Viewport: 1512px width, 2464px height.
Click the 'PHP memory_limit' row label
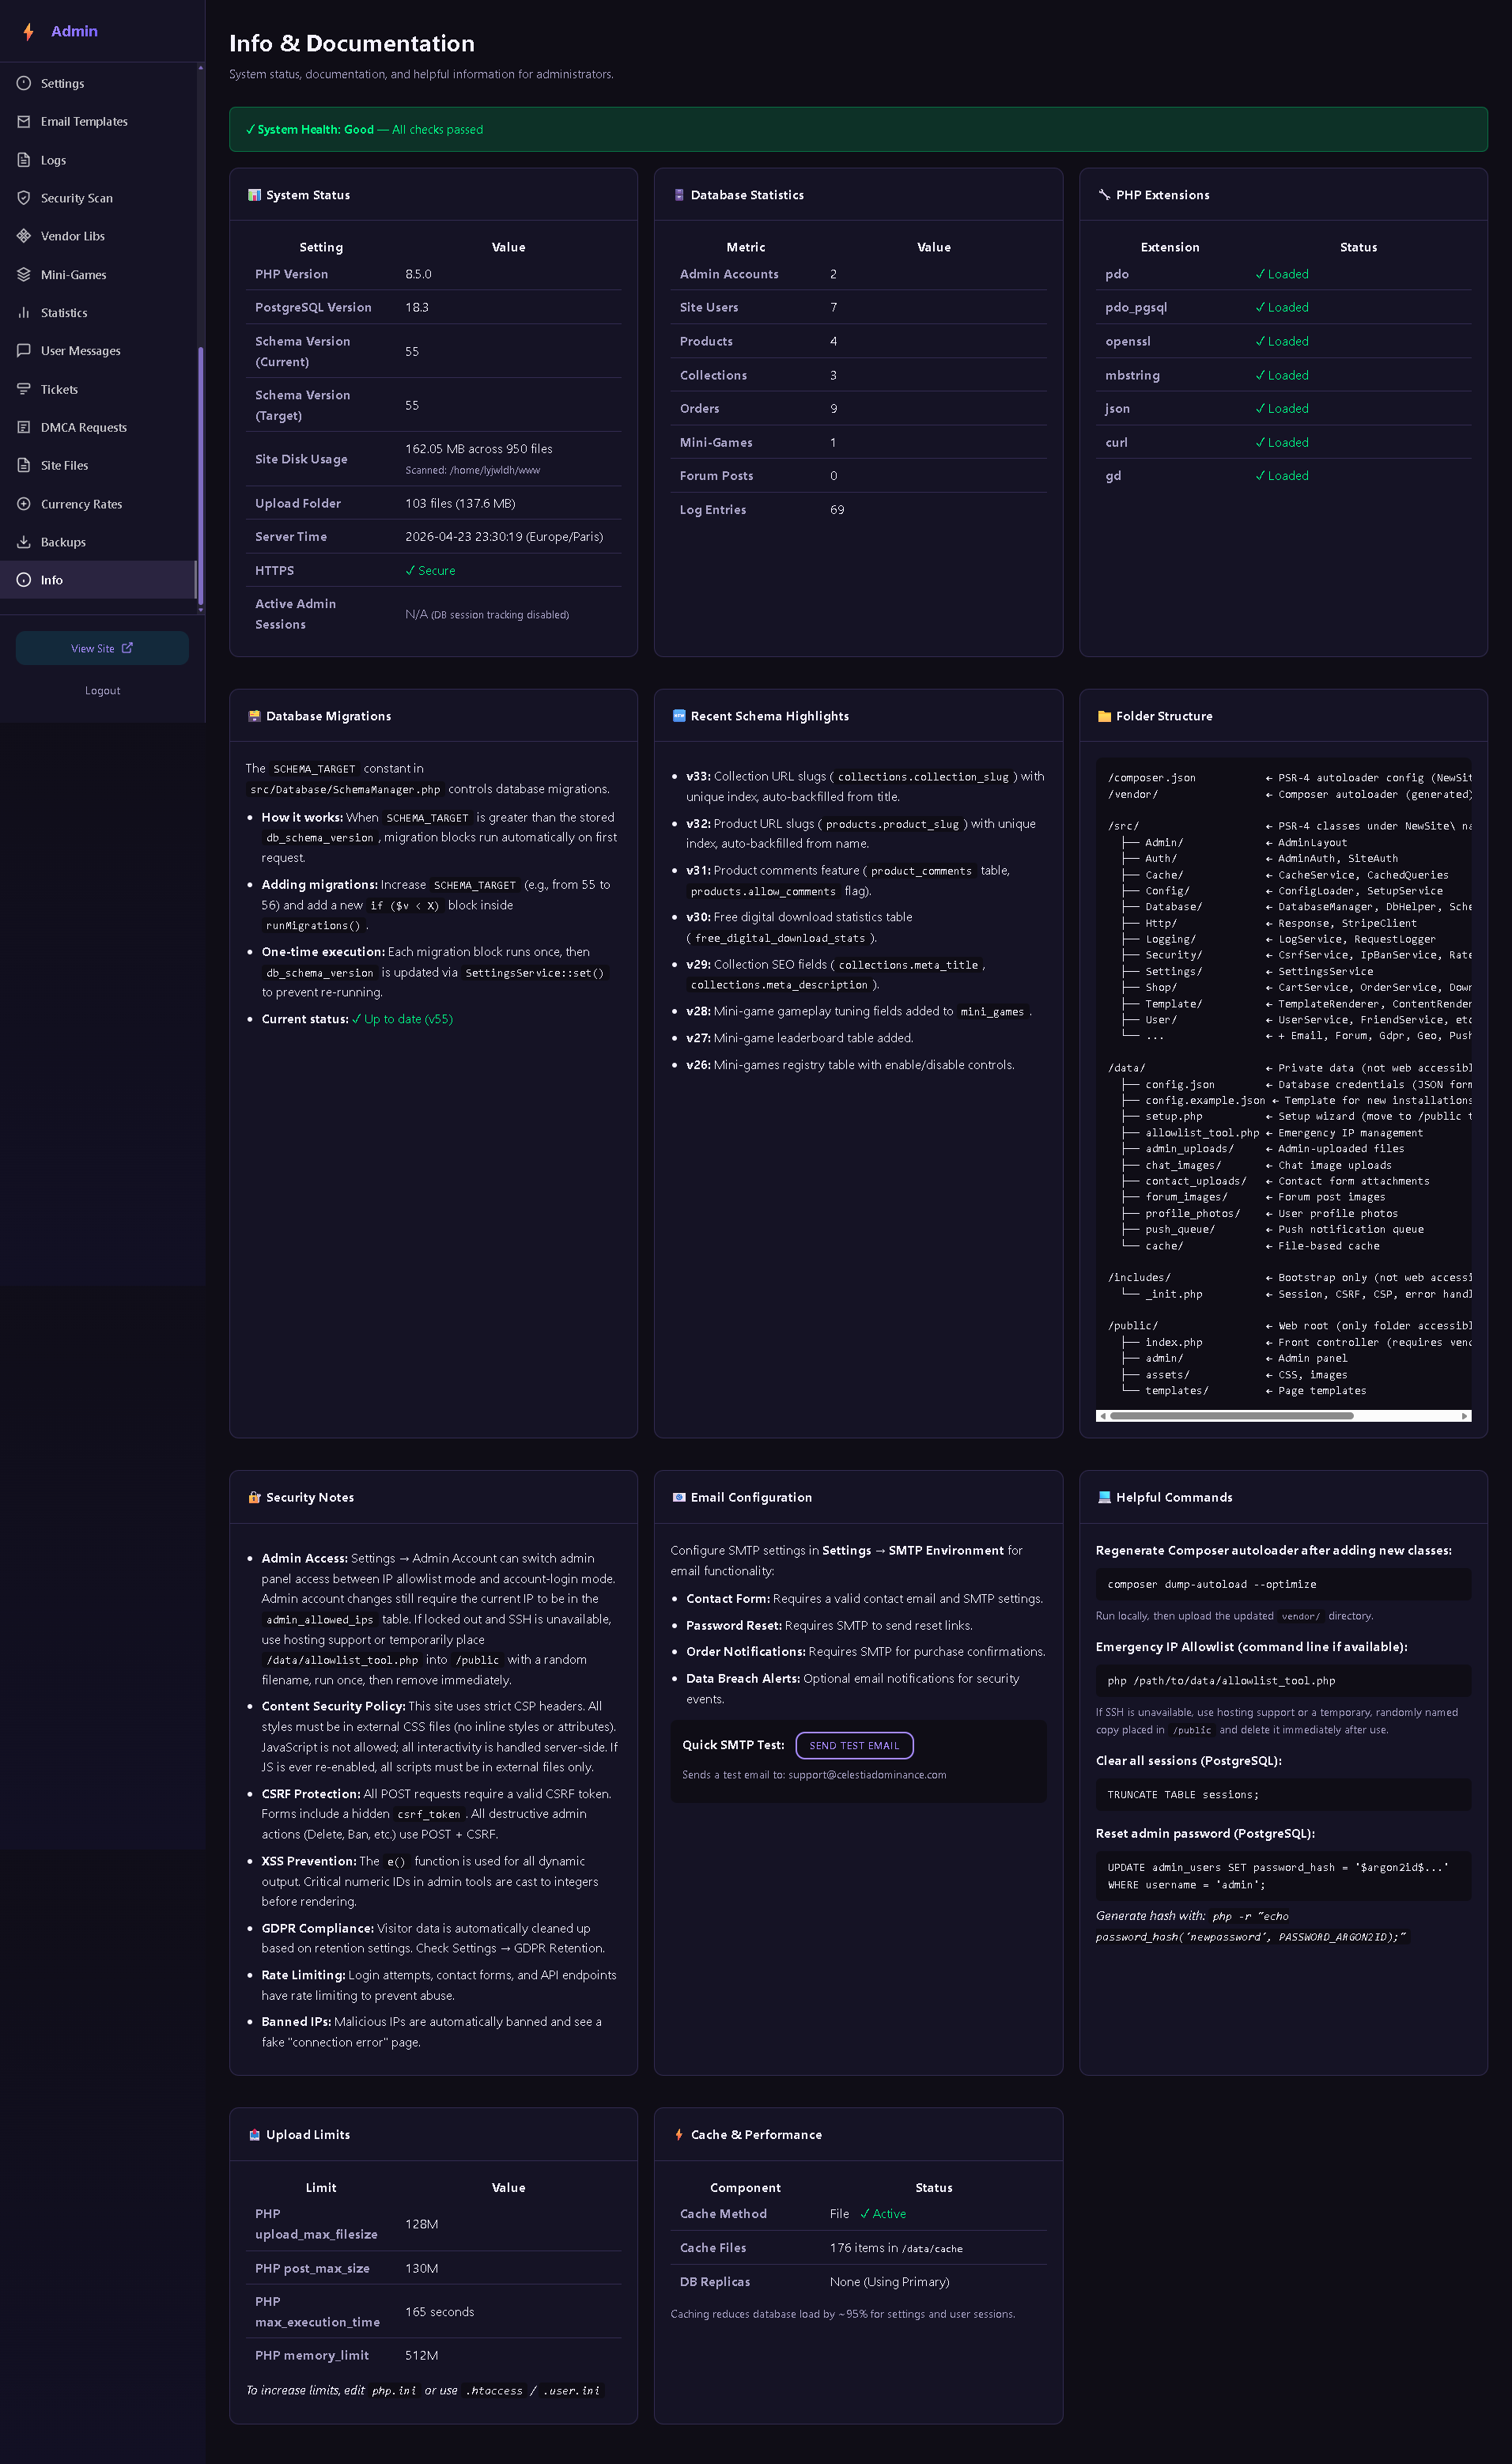(x=312, y=2355)
